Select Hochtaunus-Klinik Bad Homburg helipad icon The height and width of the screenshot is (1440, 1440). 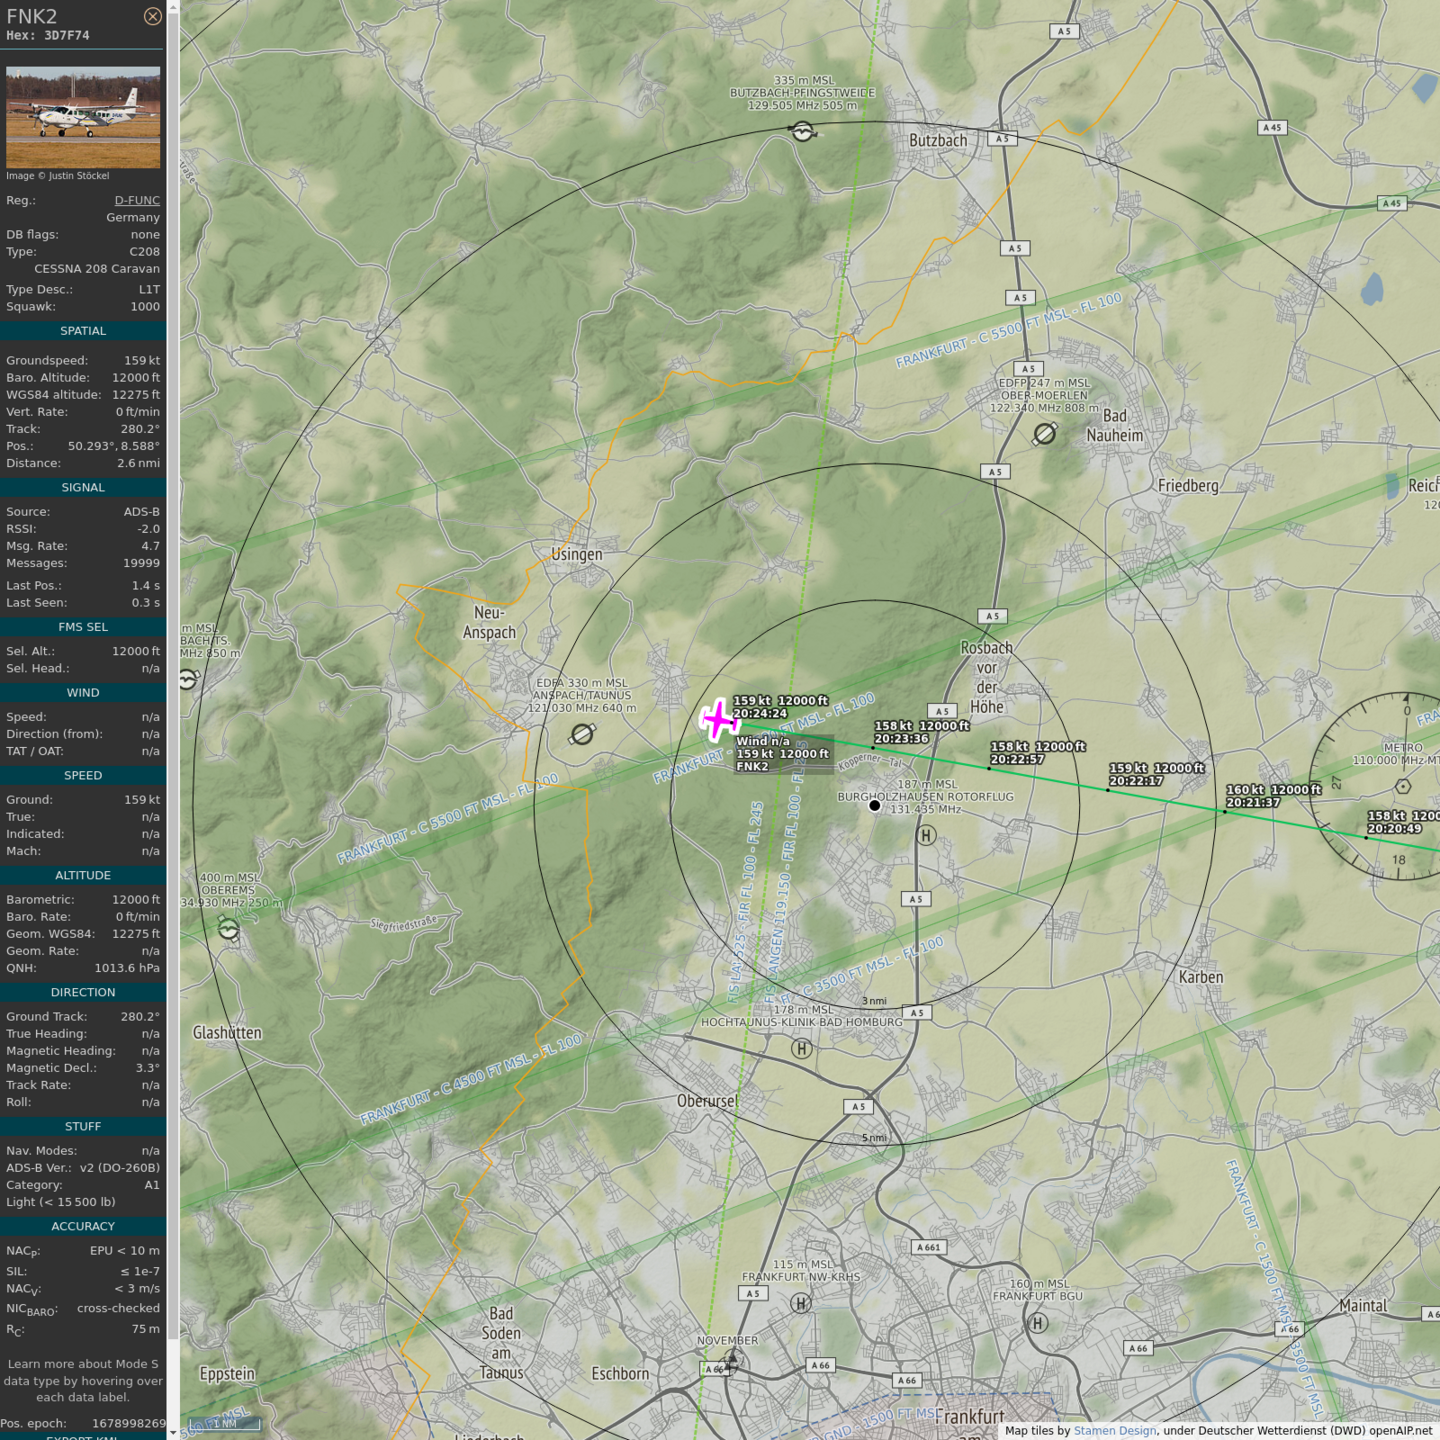click(x=801, y=1049)
